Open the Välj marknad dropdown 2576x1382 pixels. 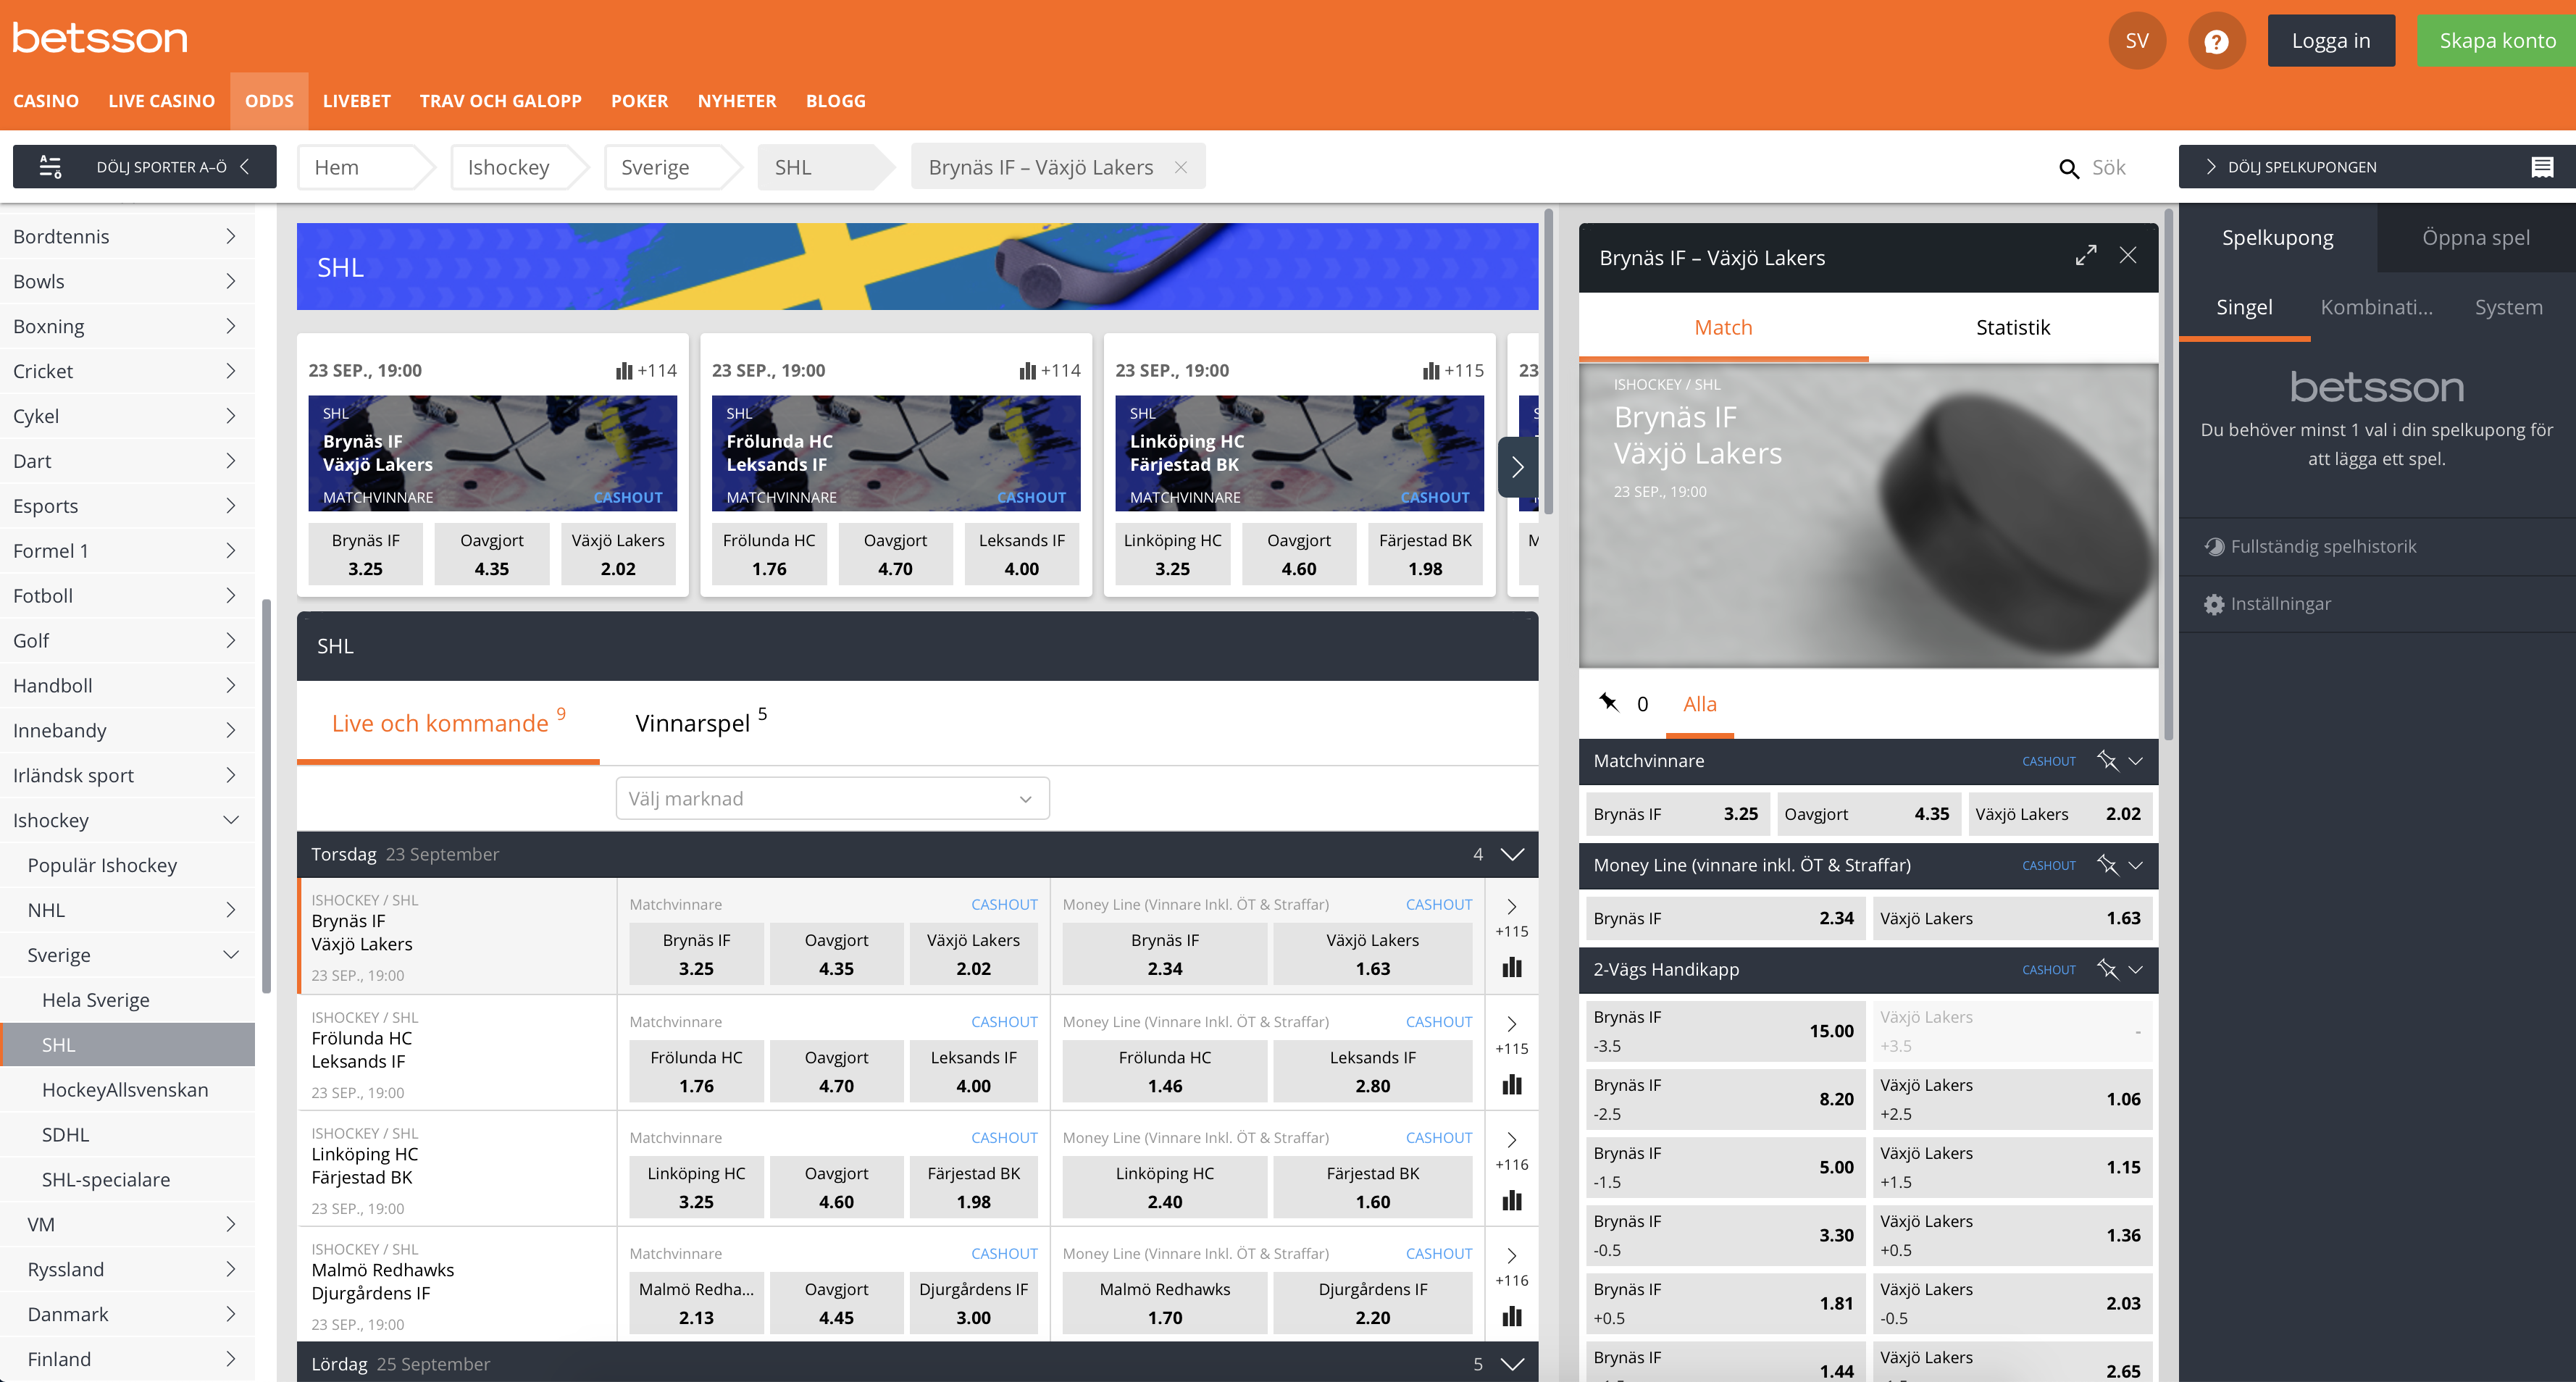tap(831, 798)
